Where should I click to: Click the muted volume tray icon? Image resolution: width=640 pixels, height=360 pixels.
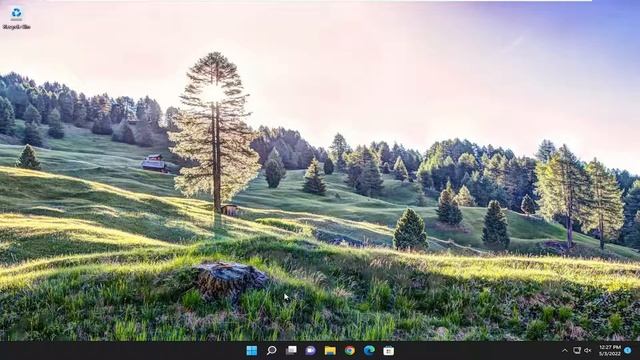click(x=588, y=351)
